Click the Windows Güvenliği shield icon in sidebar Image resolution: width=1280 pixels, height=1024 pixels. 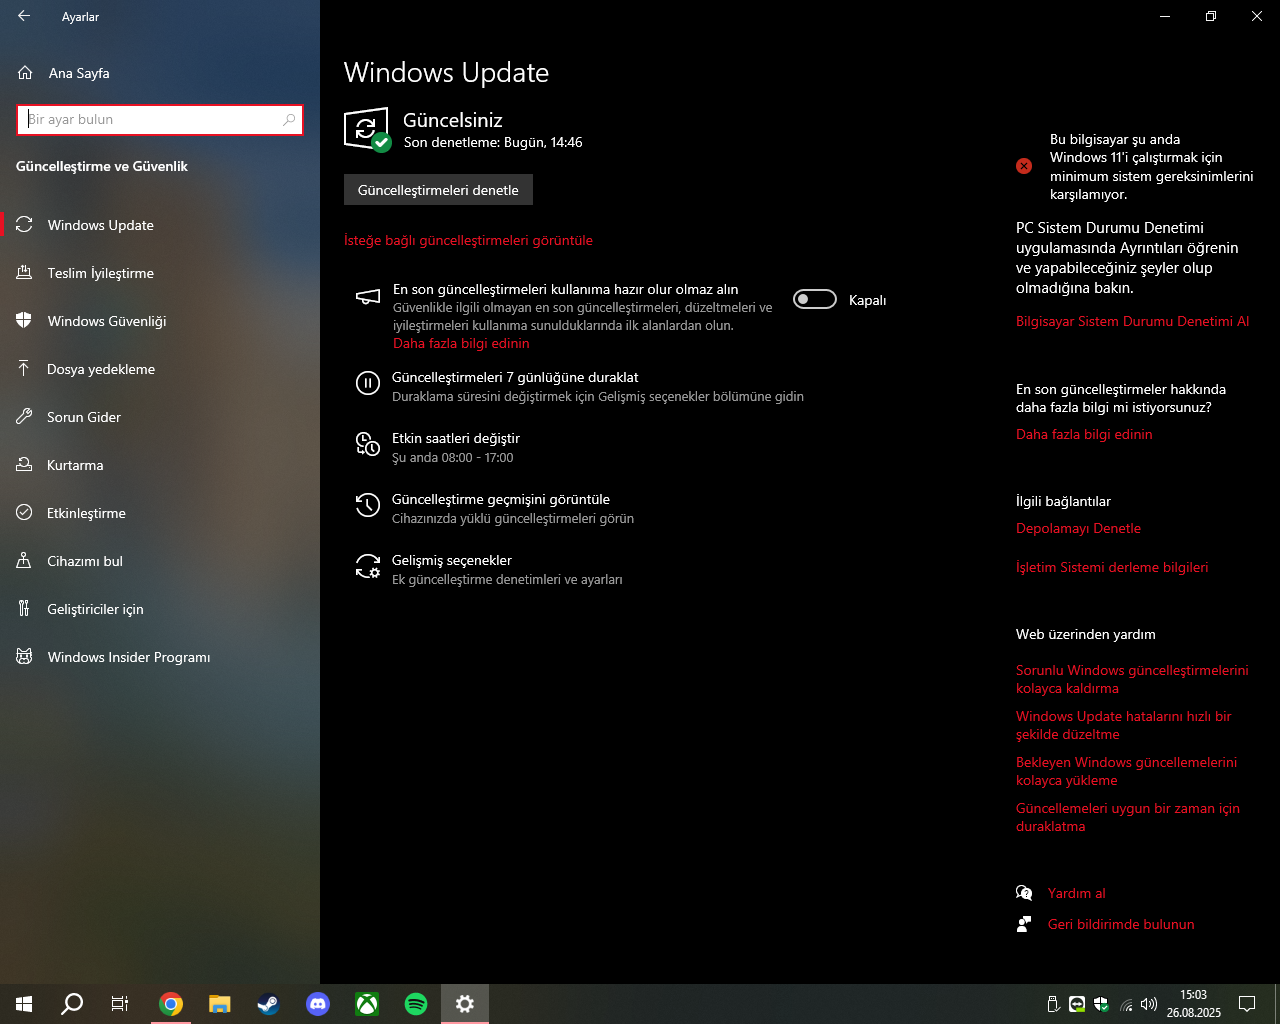24,321
